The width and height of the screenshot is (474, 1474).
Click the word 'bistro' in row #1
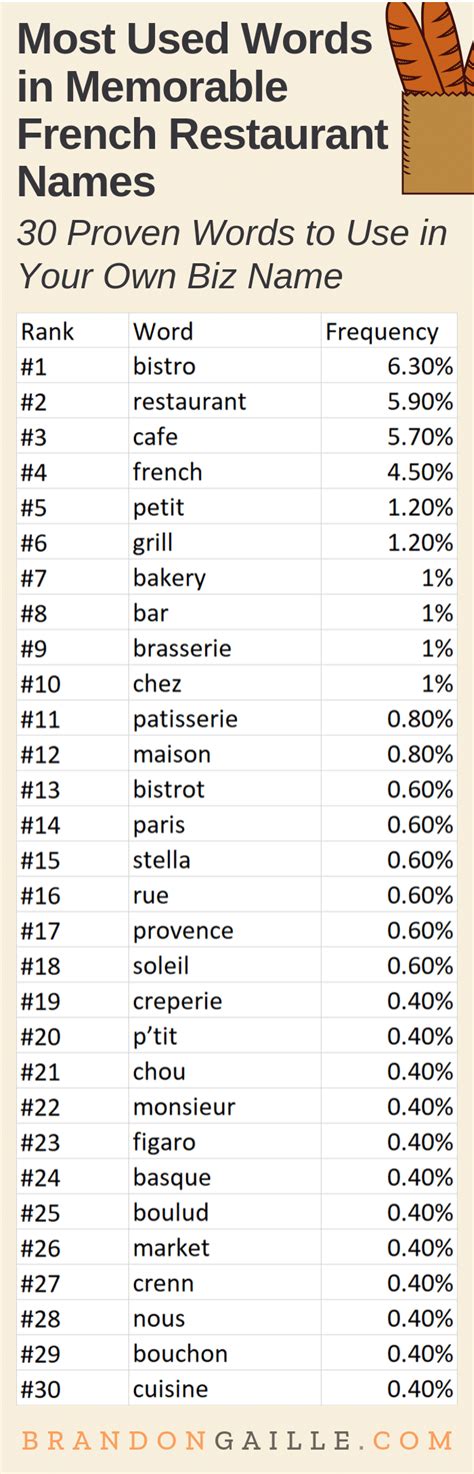164,367
